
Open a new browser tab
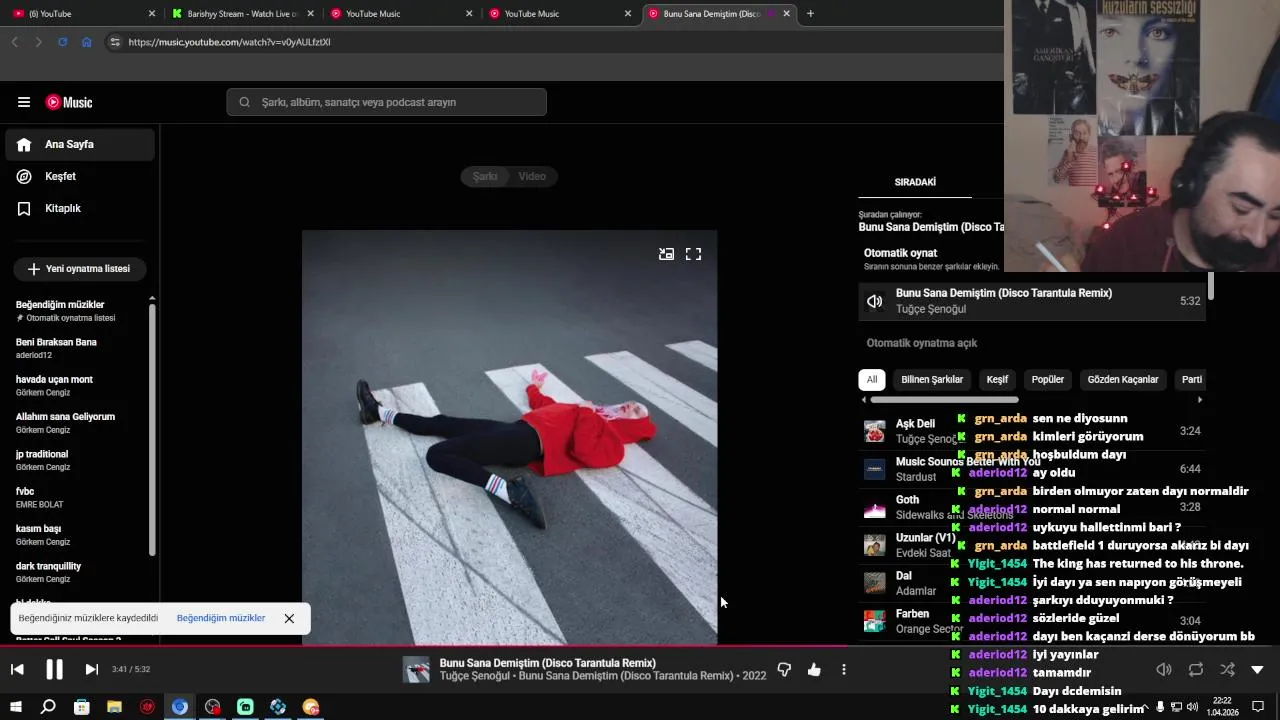coord(810,14)
